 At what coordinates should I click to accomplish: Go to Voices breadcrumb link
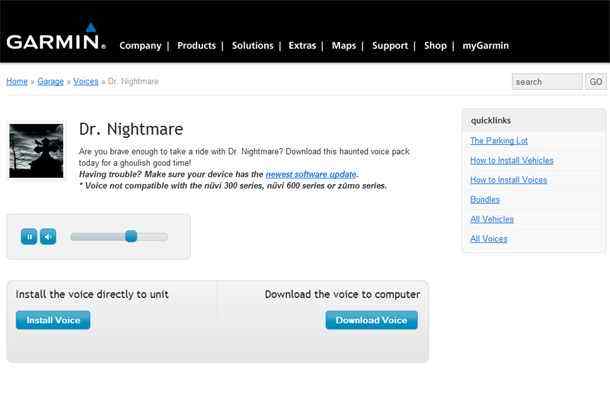(x=86, y=81)
